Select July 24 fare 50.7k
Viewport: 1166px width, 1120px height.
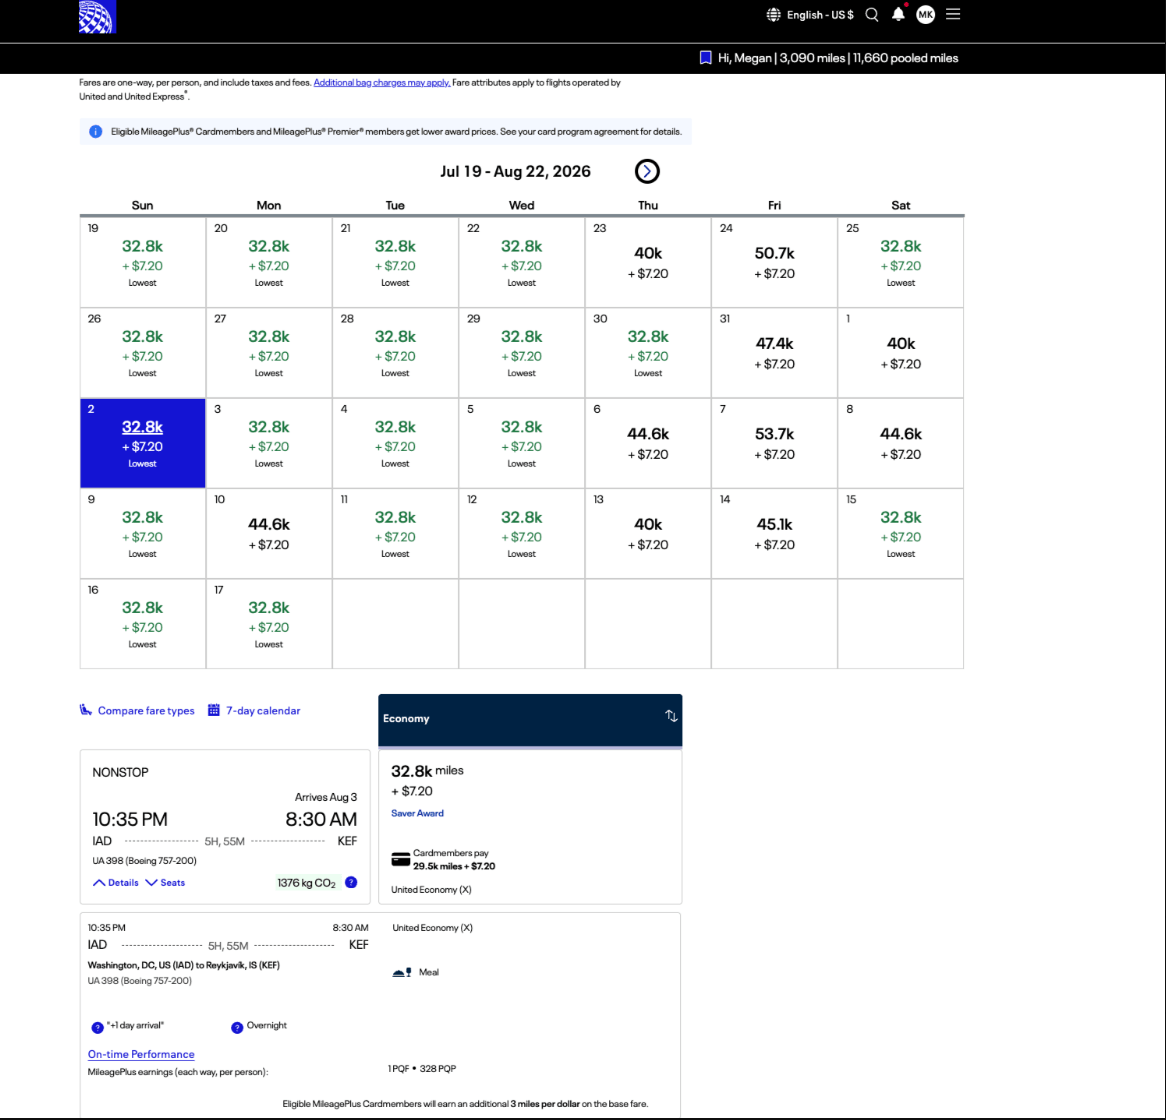coord(774,262)
